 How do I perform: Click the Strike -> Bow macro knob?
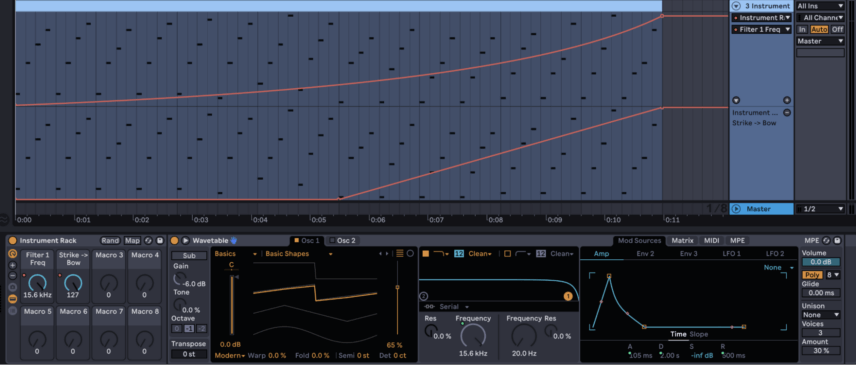pyautogui.click(x=73, y=282)
